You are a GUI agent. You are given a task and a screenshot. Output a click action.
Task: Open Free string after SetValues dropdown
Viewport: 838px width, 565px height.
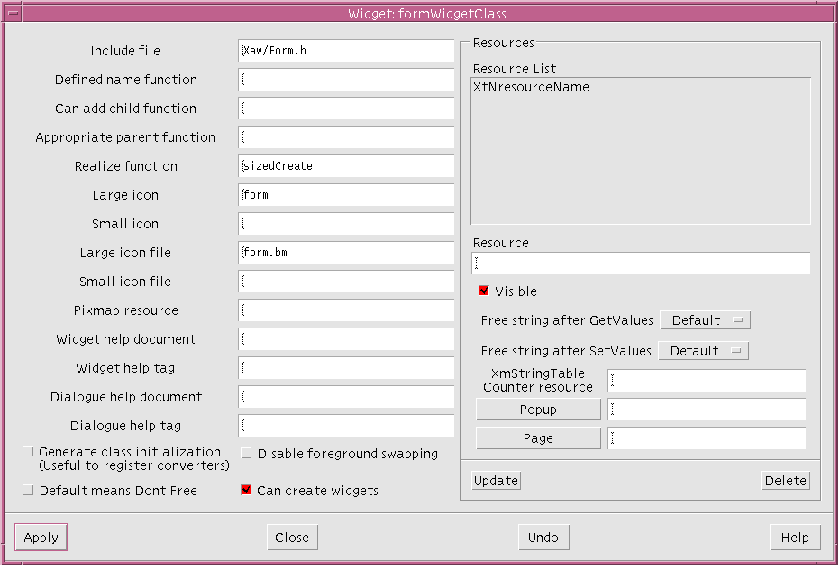coord(705,351)
